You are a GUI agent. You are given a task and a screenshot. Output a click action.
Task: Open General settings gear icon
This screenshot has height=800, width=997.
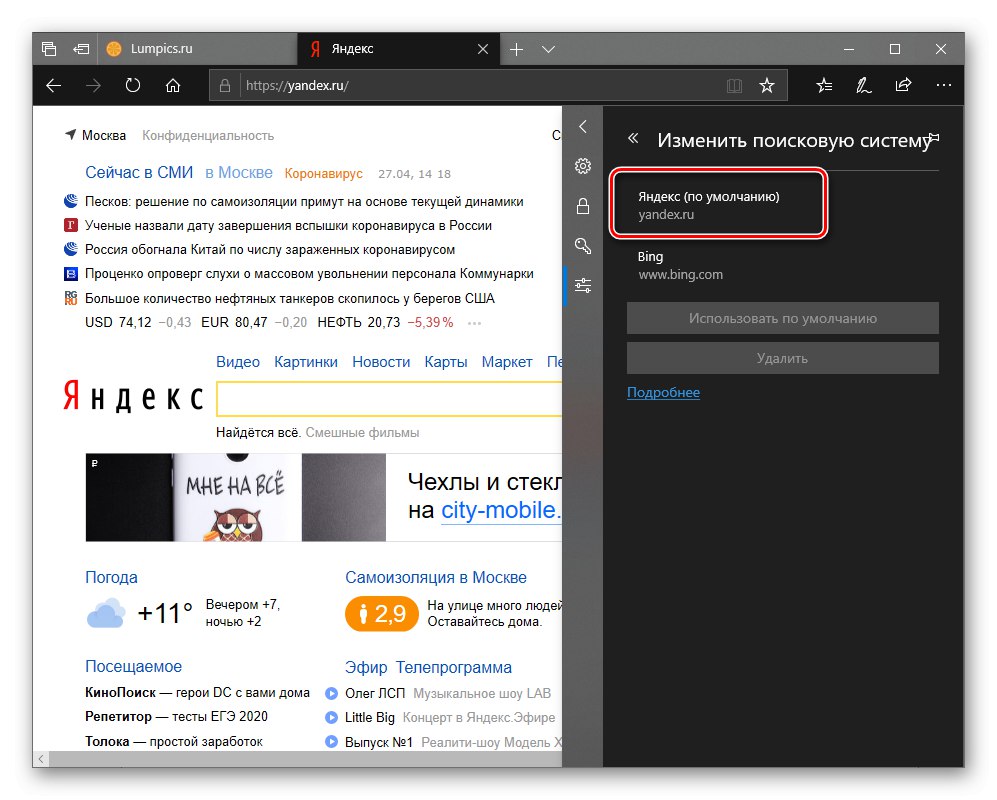[x=582, y=166]
